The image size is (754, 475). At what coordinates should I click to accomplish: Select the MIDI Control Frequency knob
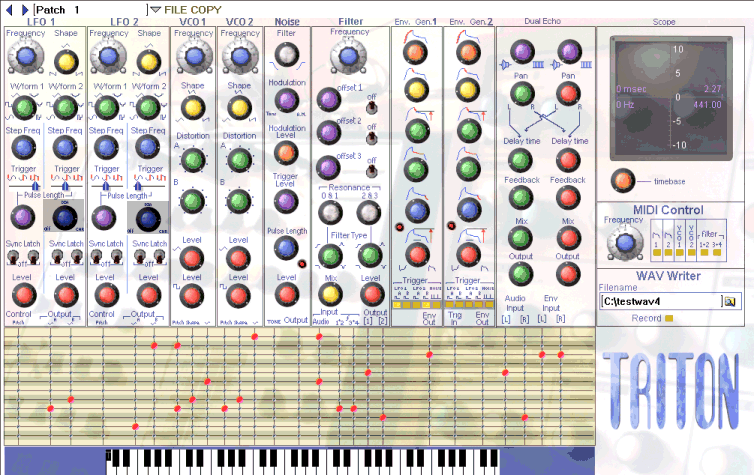click(625, 242)
